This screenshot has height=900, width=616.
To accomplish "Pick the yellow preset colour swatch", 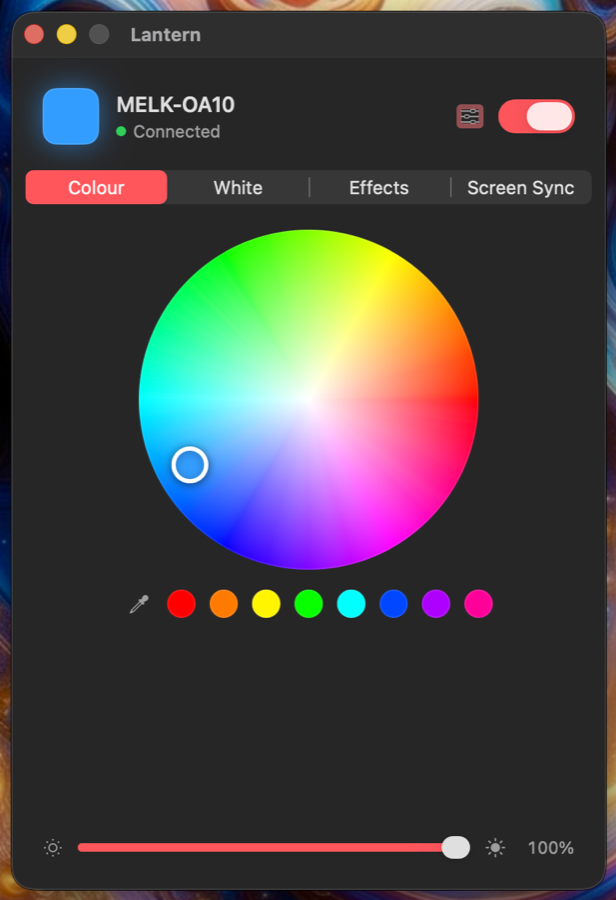I will 266,604.
